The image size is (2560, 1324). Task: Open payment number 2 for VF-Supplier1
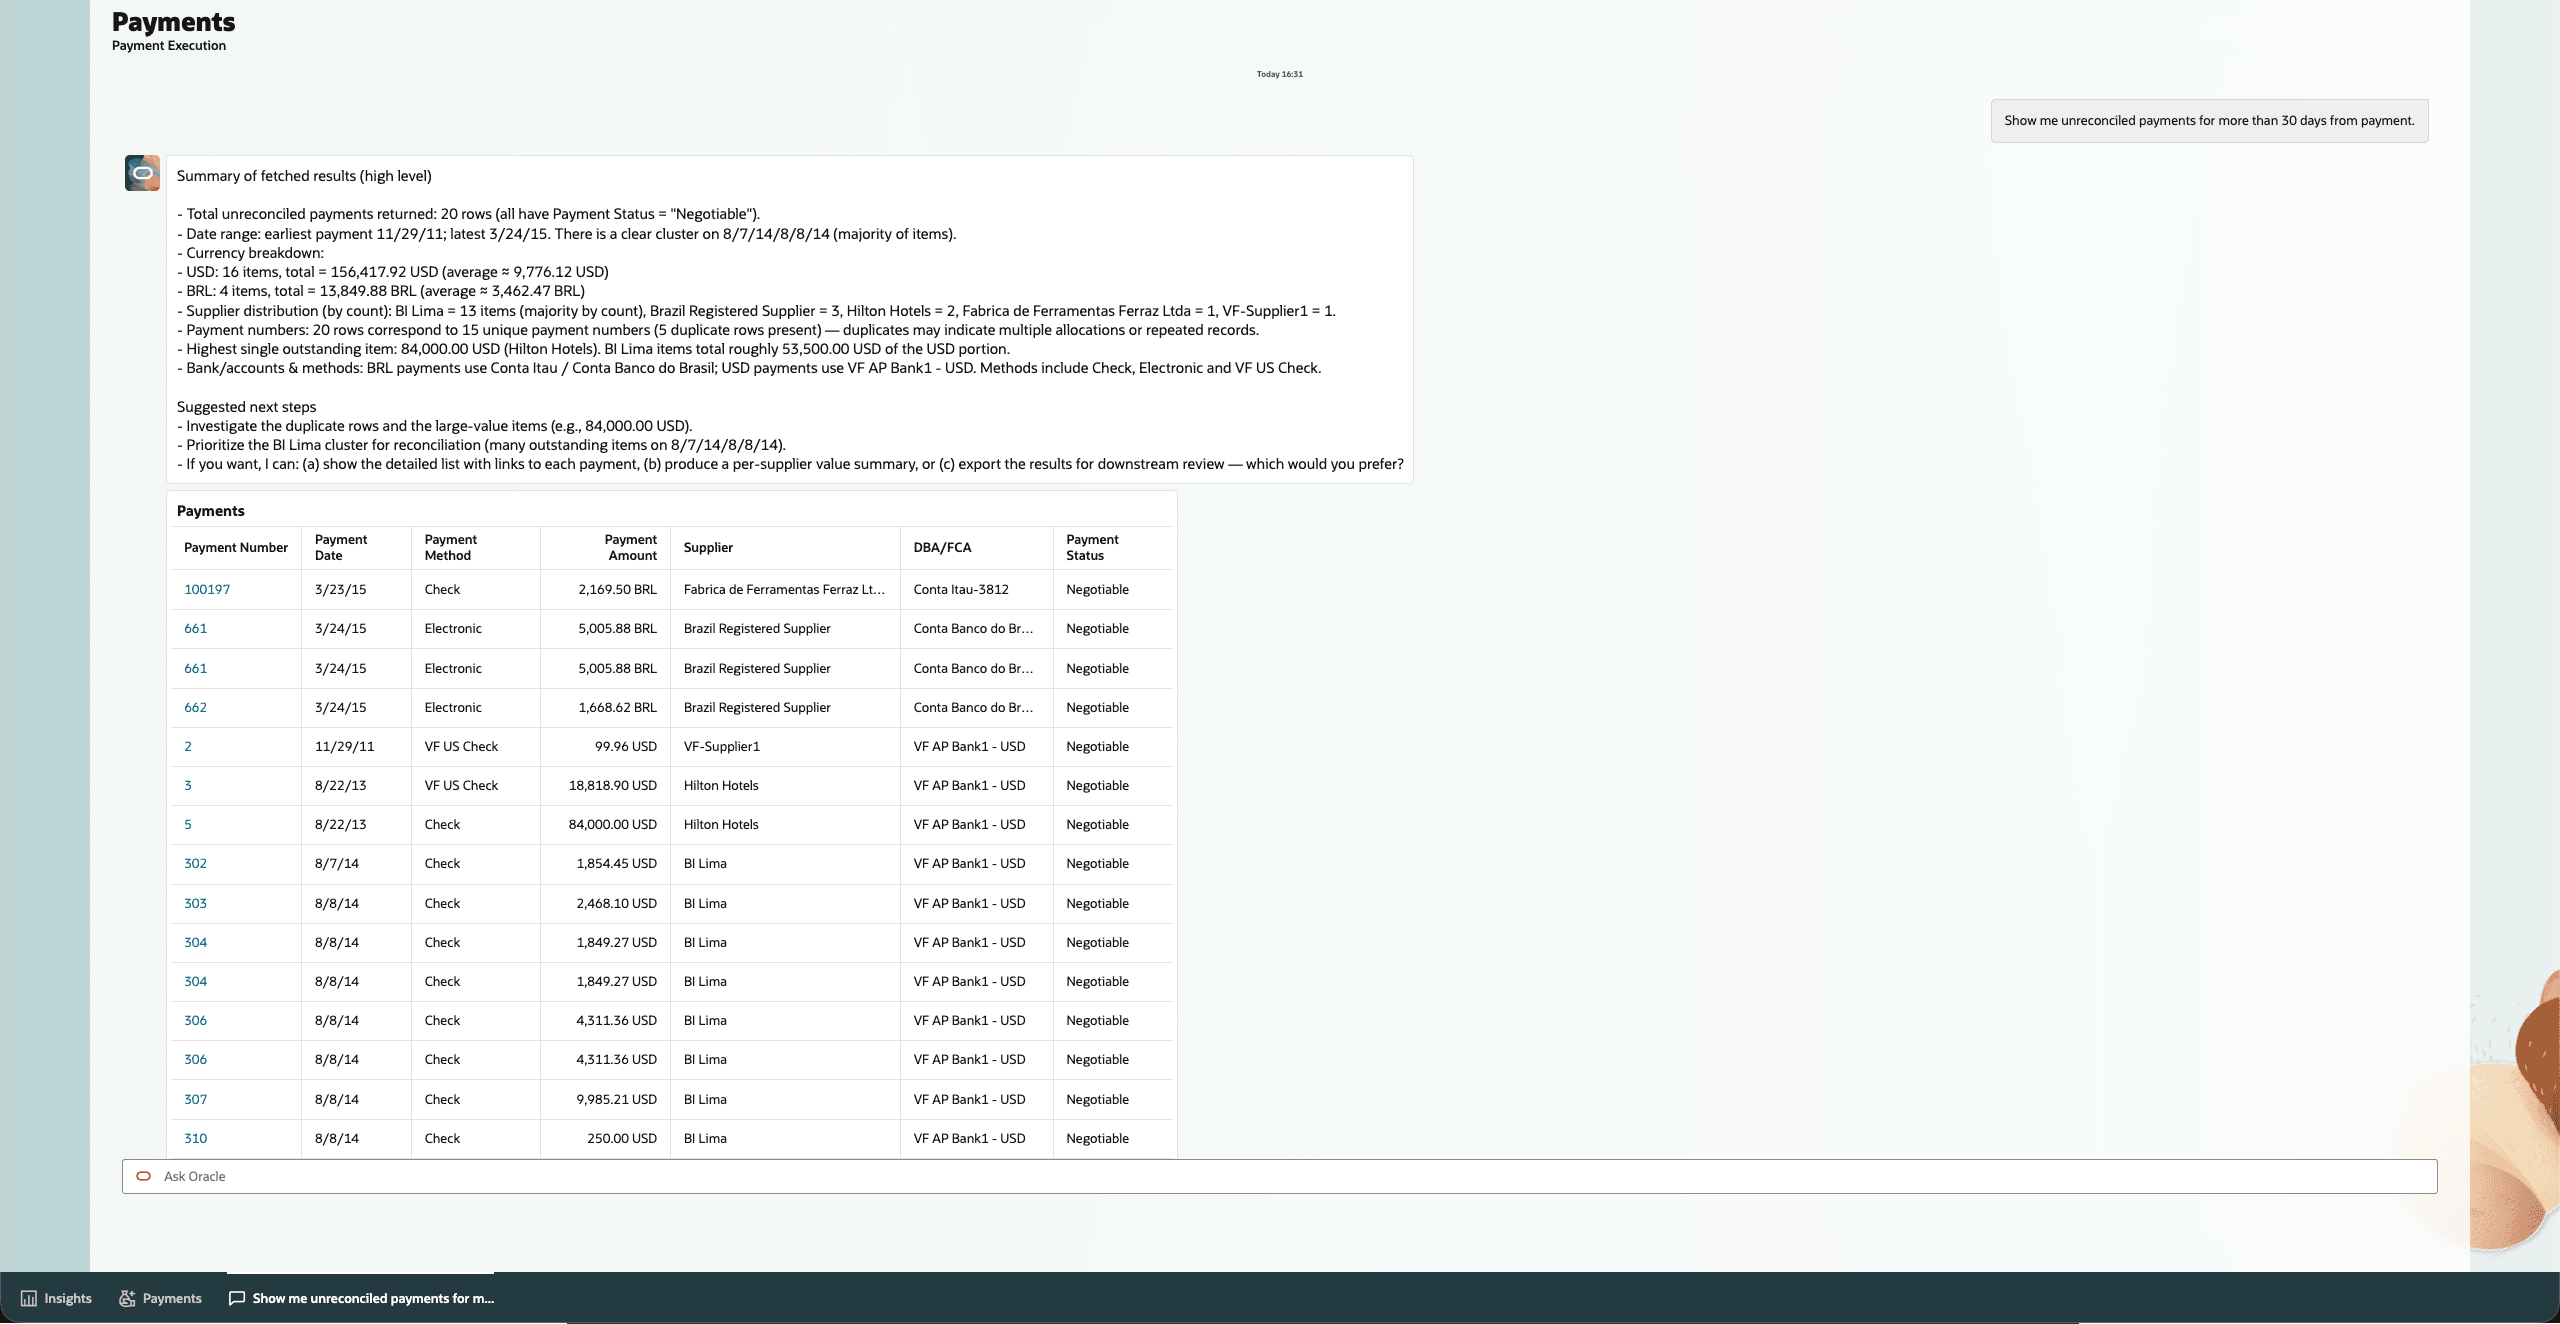(x=188, y=746)
